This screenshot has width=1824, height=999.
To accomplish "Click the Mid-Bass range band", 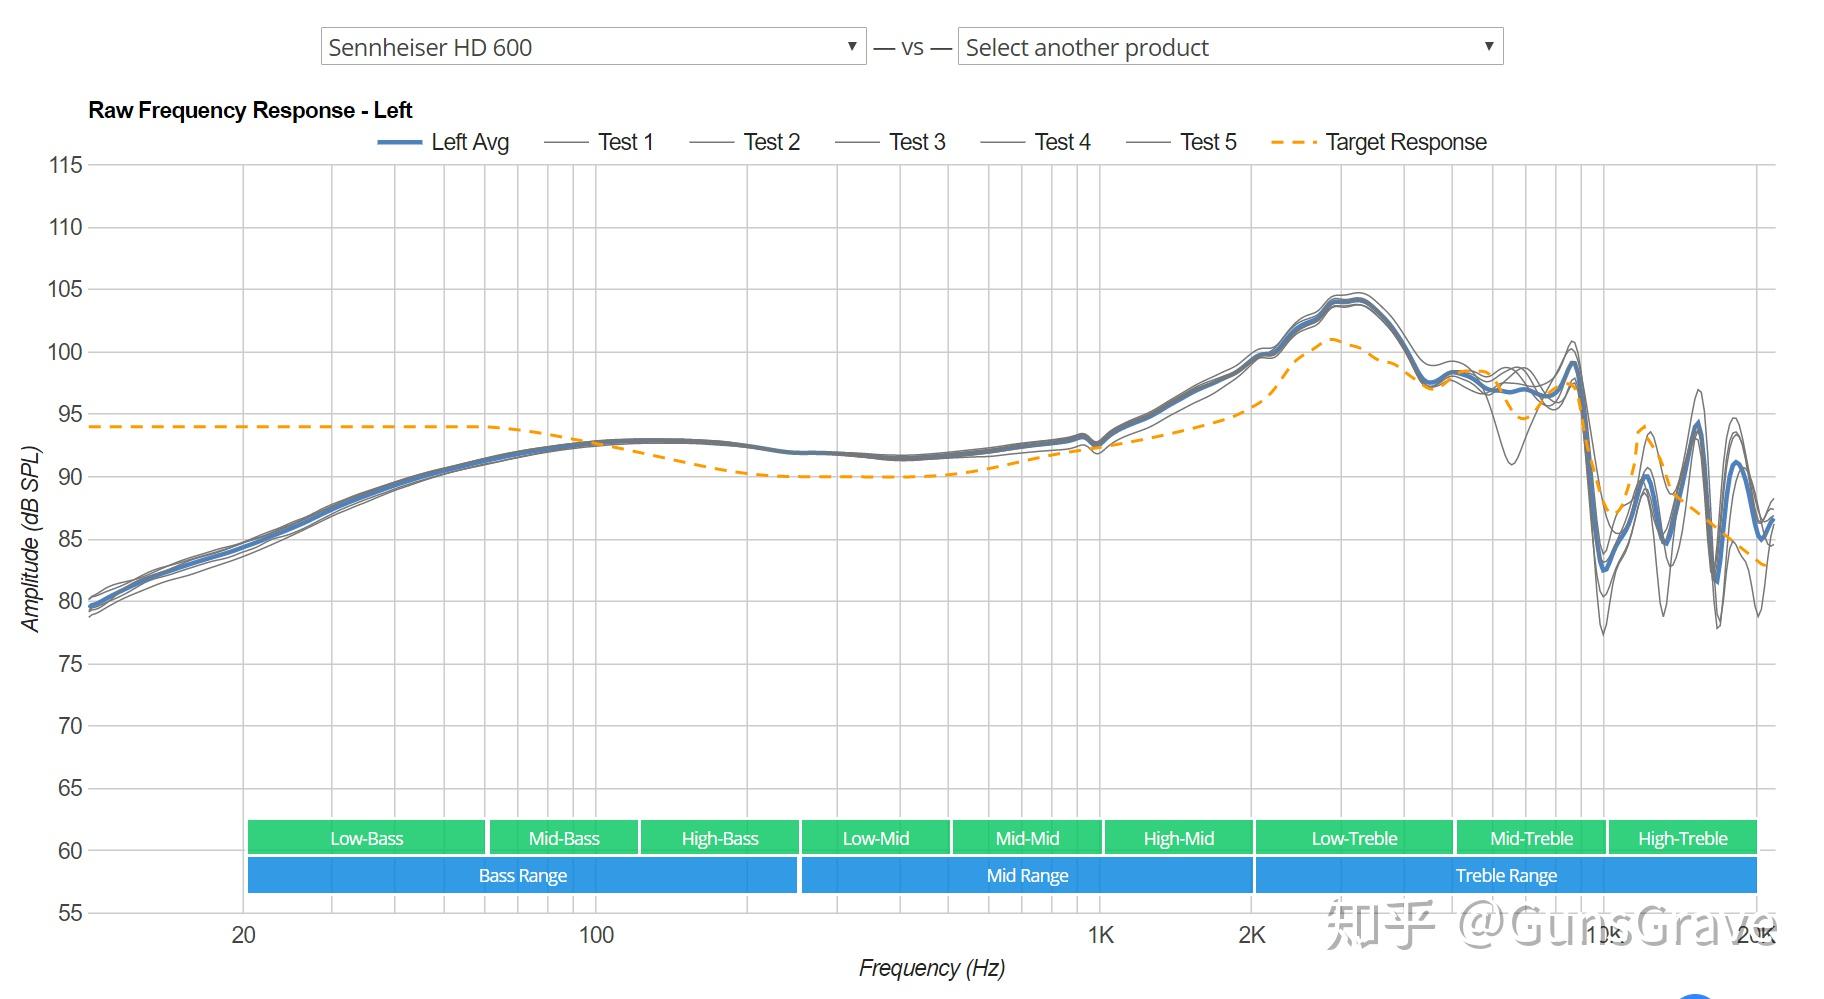I will [564, 838].
